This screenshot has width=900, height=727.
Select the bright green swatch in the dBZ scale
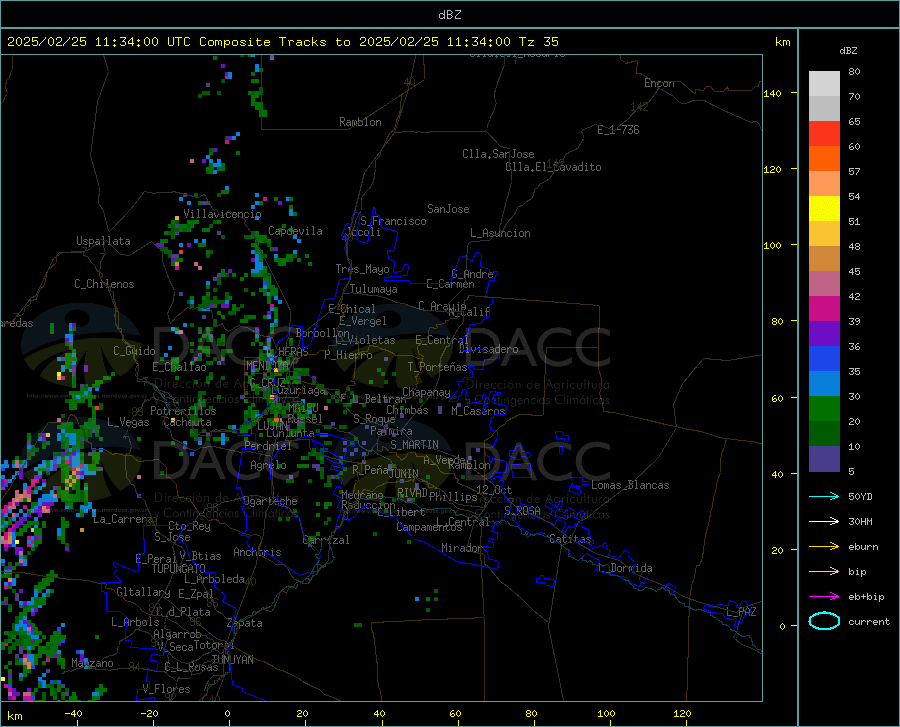pyautogui.click(x=824, y=409)
